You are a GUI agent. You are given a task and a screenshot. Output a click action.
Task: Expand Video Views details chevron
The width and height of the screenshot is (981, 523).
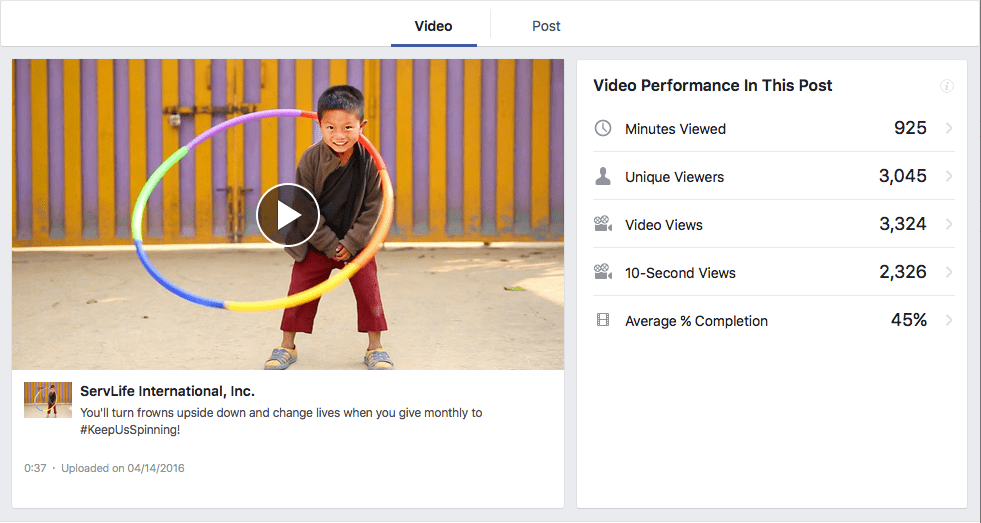coord(948,224)
